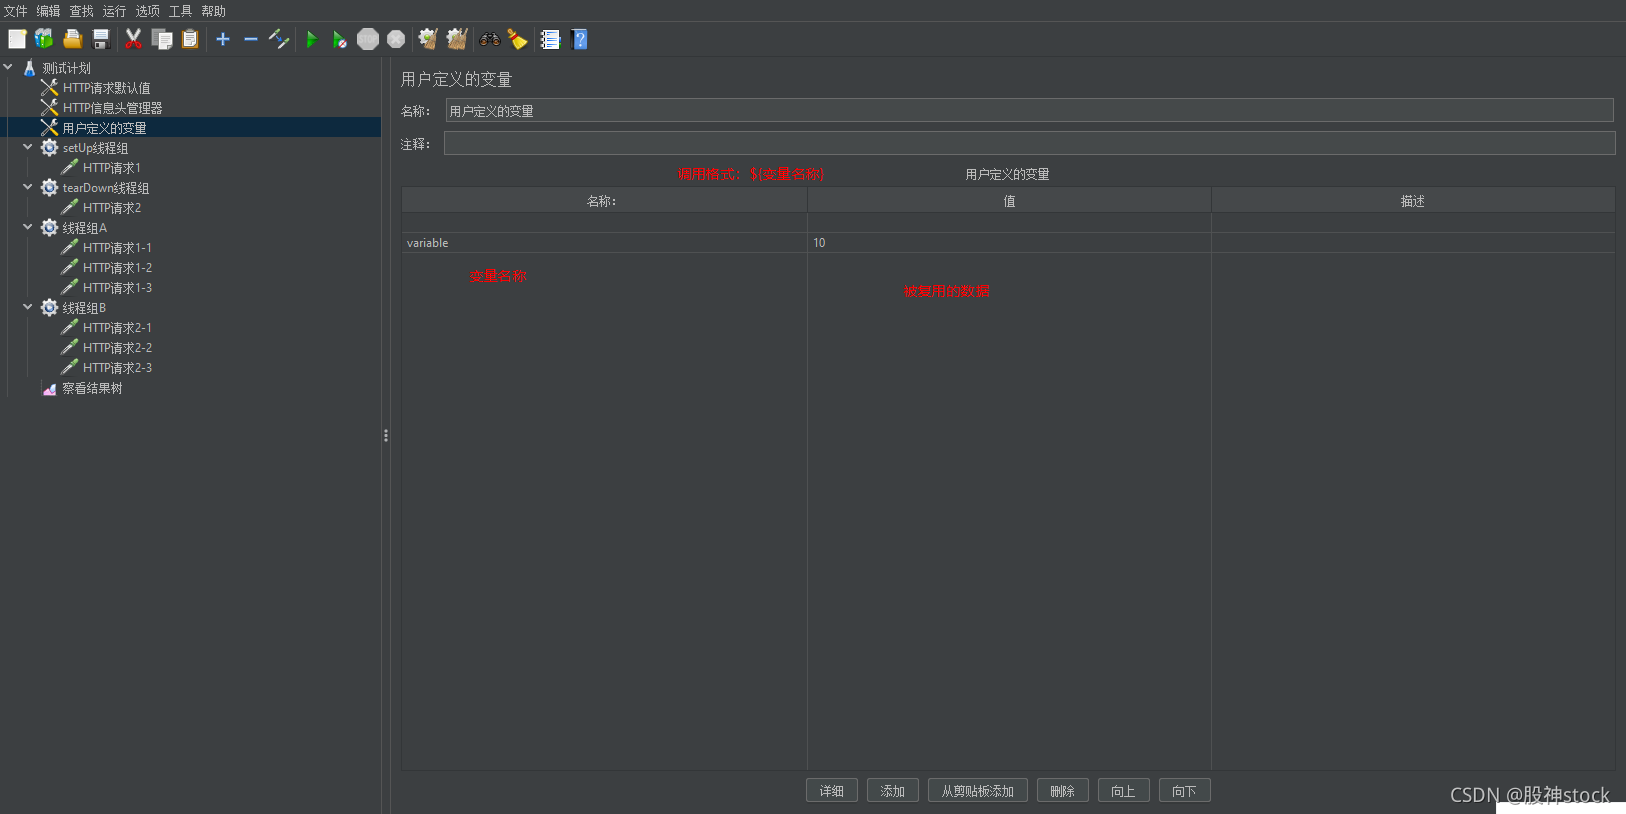Click the 向上 button
Image resolution: width=1626 pixels, height=814 pixels.
(1124, 791)
